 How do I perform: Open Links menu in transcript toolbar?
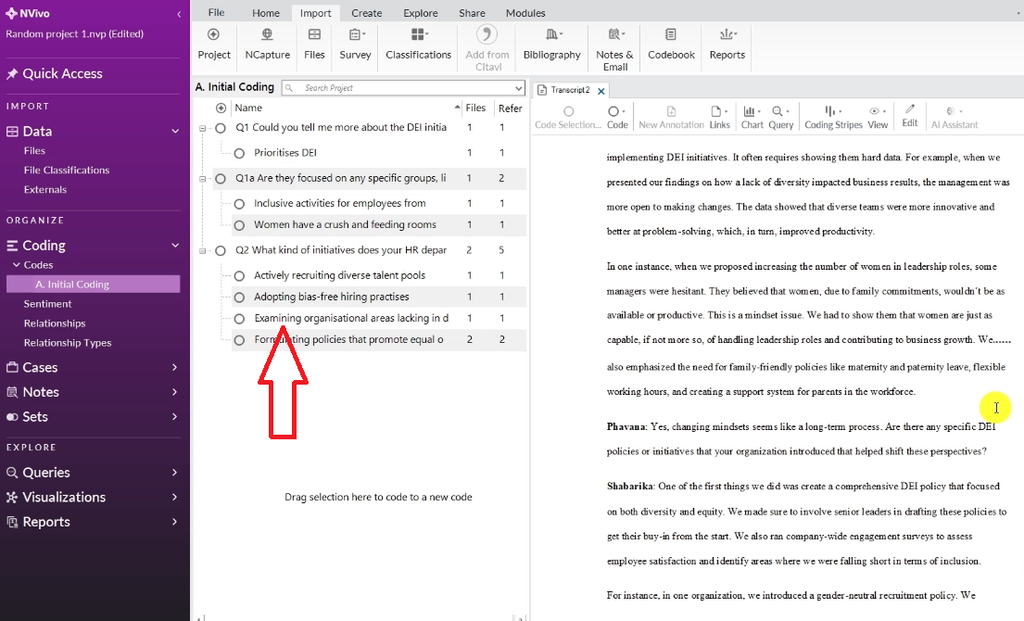(x=720, y=118)
